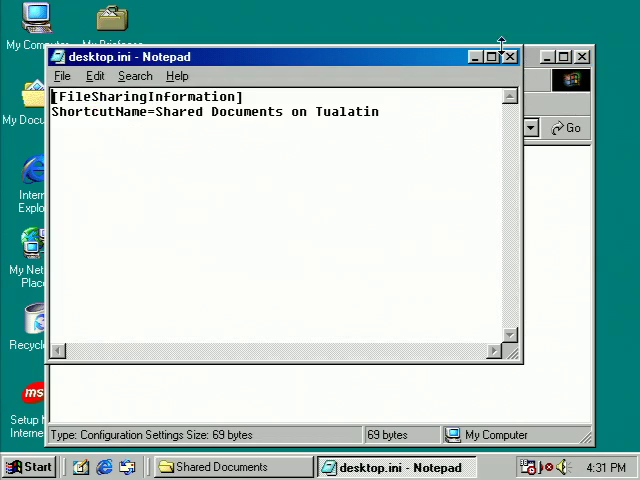Click the volume speaker tray icon

(563, 467)
